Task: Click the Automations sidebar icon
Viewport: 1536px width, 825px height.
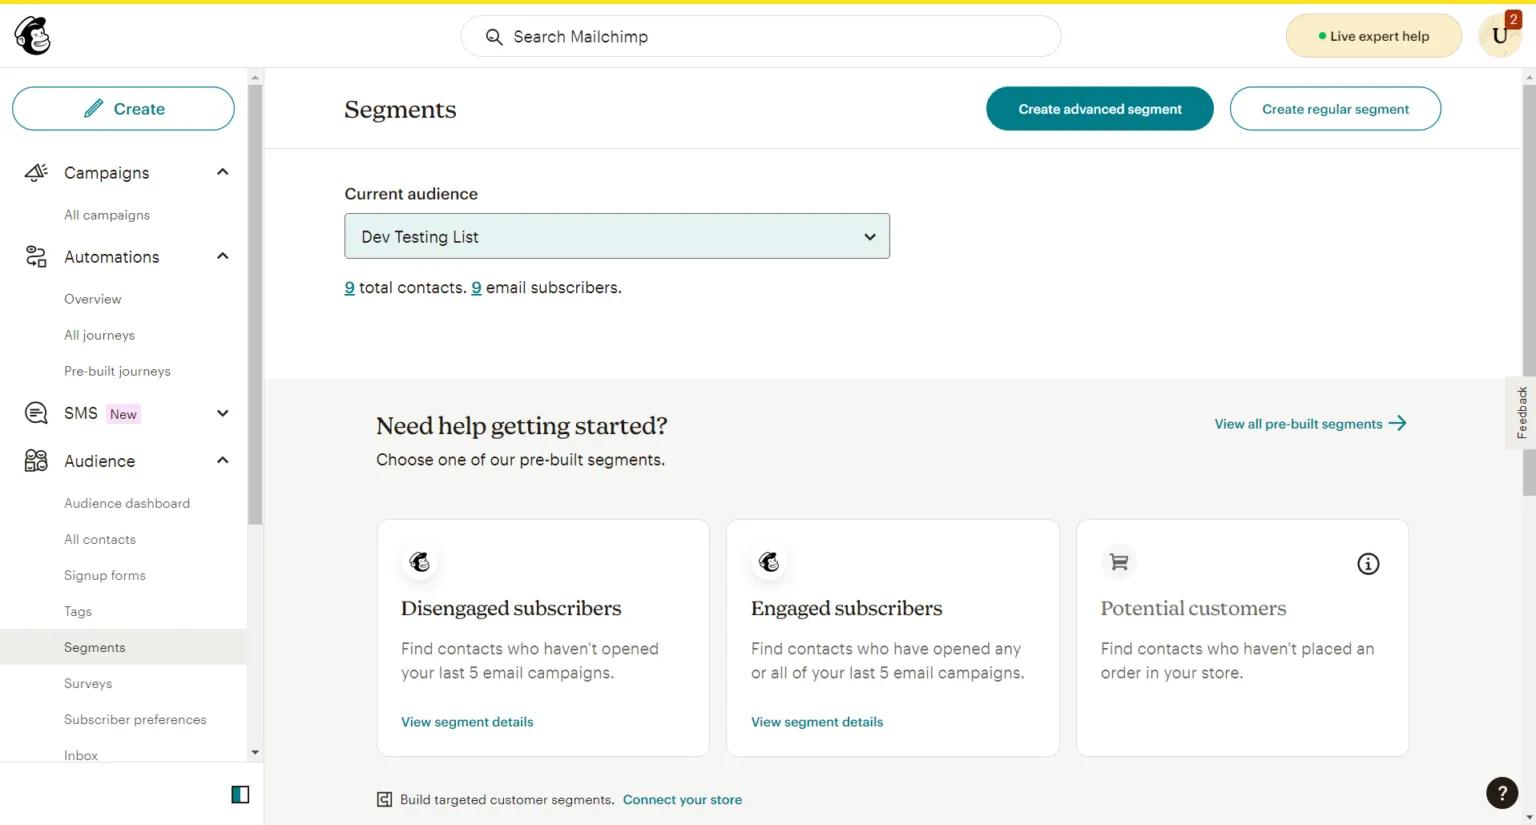Action: click(34, 256)
